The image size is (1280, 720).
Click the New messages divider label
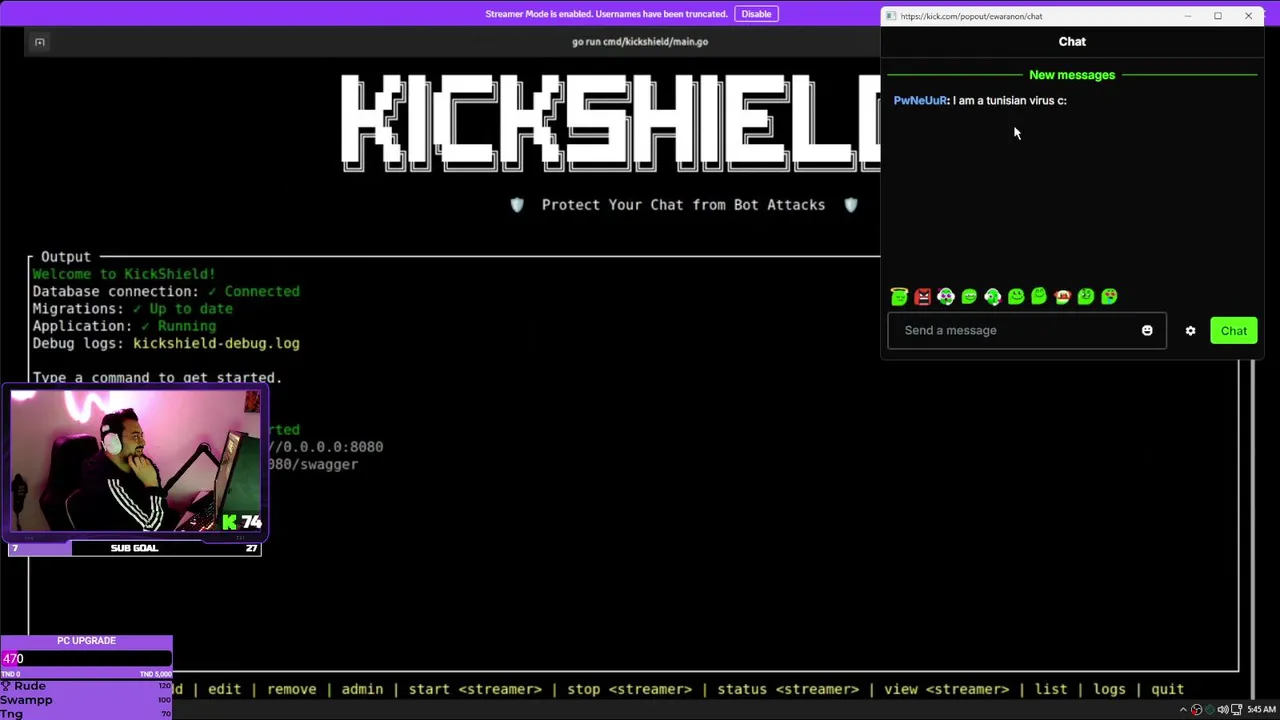[x=1072, y=75]
